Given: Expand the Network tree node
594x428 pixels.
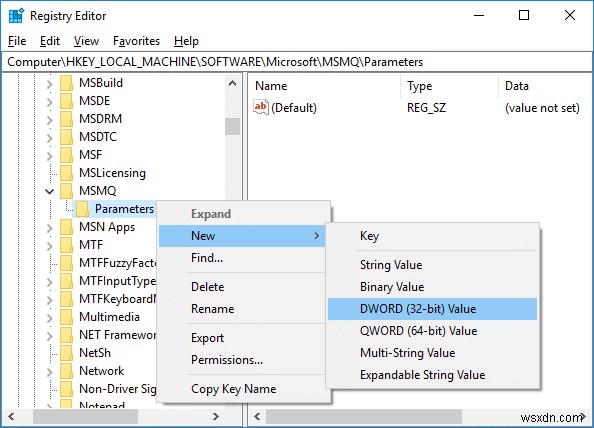Looking at the screenshot, I should (x=50, y=372).
